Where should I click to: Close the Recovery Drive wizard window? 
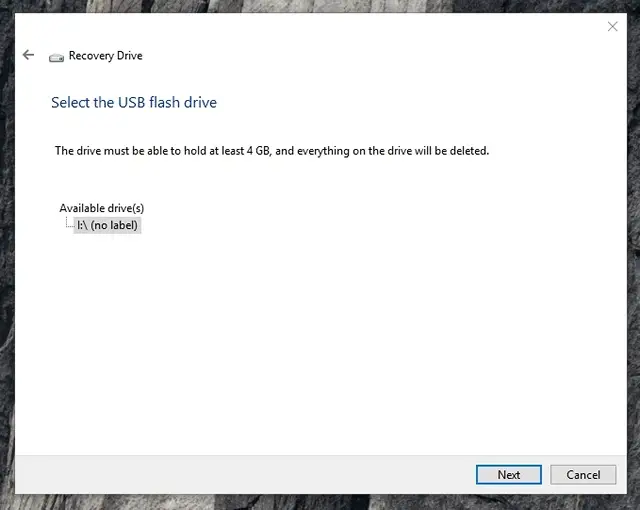point(612,27)
